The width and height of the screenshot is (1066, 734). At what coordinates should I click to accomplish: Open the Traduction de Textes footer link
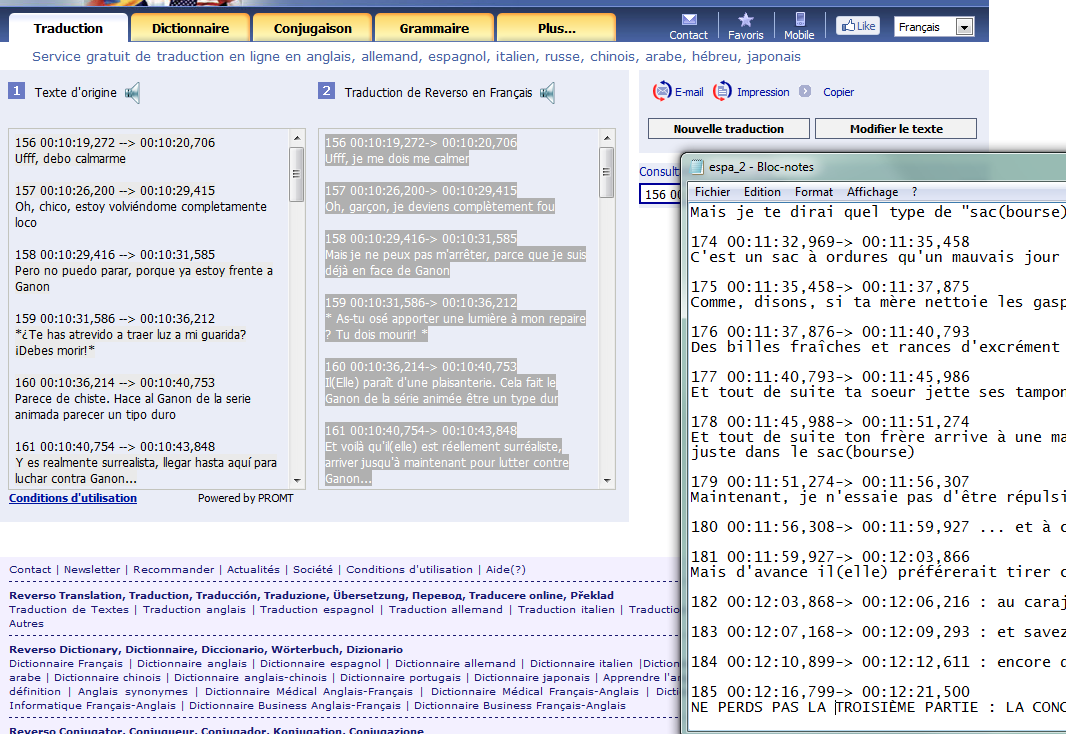[69, 610]
